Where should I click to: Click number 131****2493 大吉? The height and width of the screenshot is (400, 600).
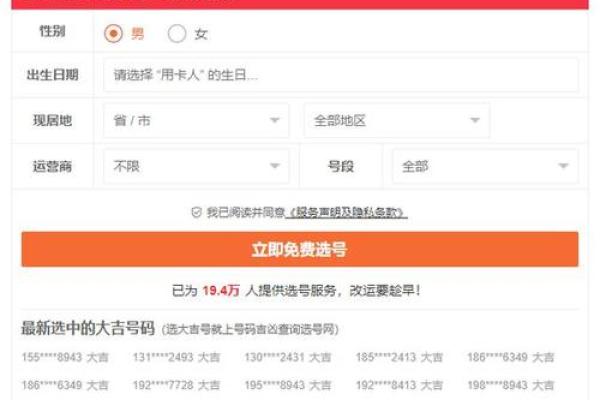pos(176,357)
